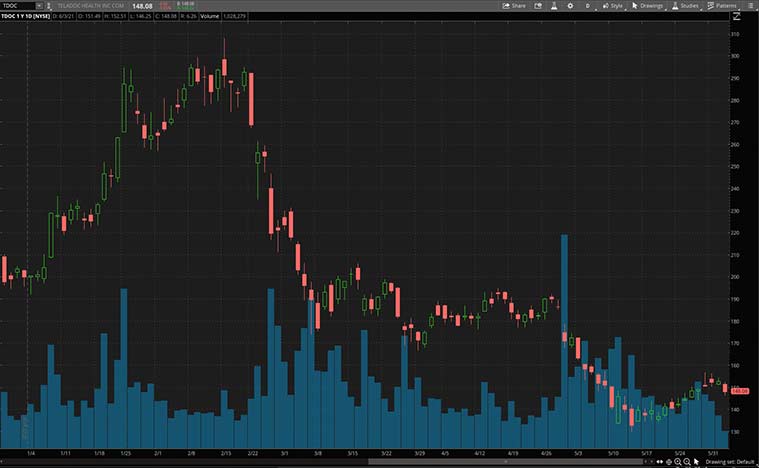Screen dimensions: 759x468
Task: Click the horizontal expand arrows icon
Action: click(658, 461)
